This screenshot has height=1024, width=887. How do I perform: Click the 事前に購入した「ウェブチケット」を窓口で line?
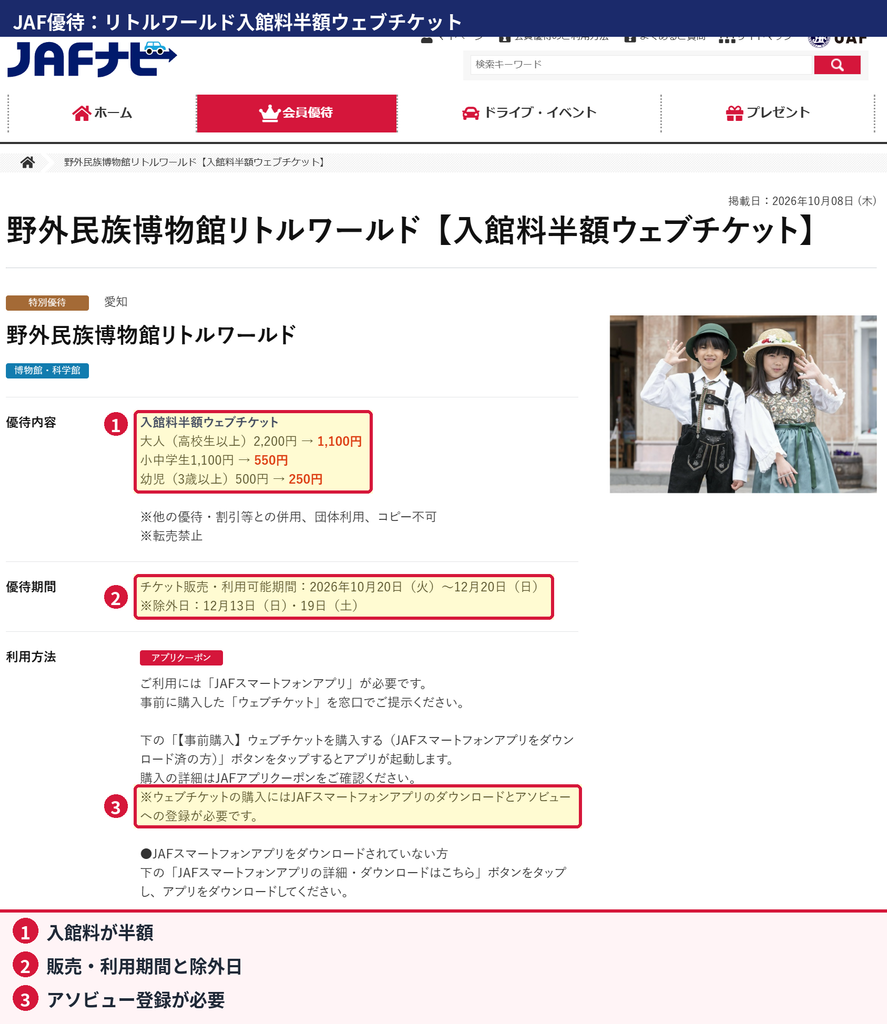pyautogui.click(x=304, y=703)
